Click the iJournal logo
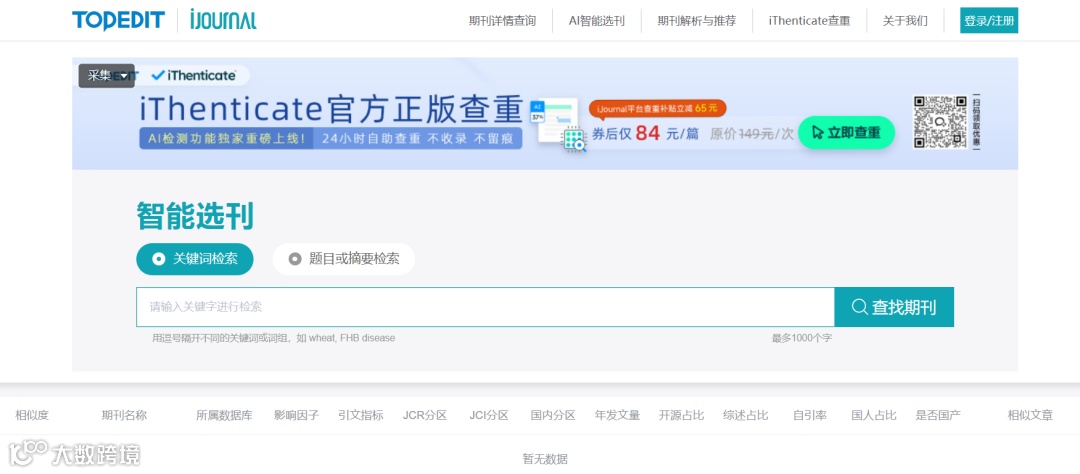Screen dimensions: 1080x474 click(223, 21)
